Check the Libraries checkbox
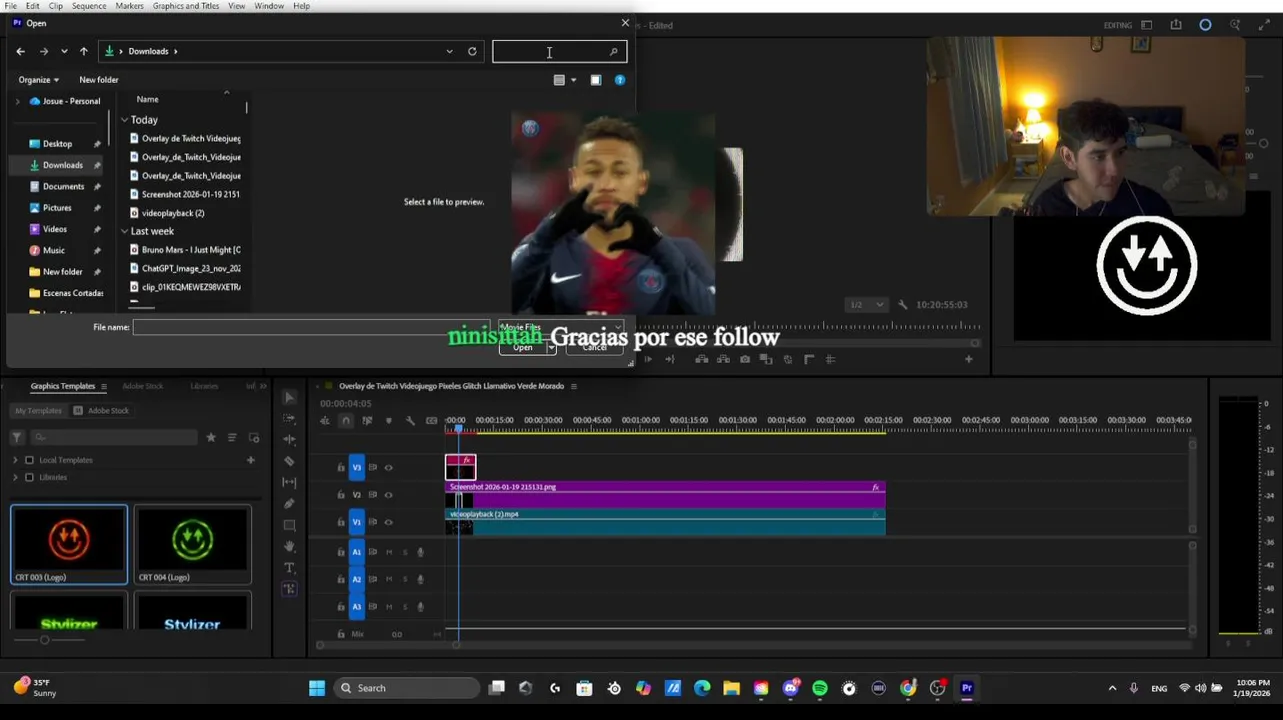Screen dimensions: 1283x720 (29, 477)
